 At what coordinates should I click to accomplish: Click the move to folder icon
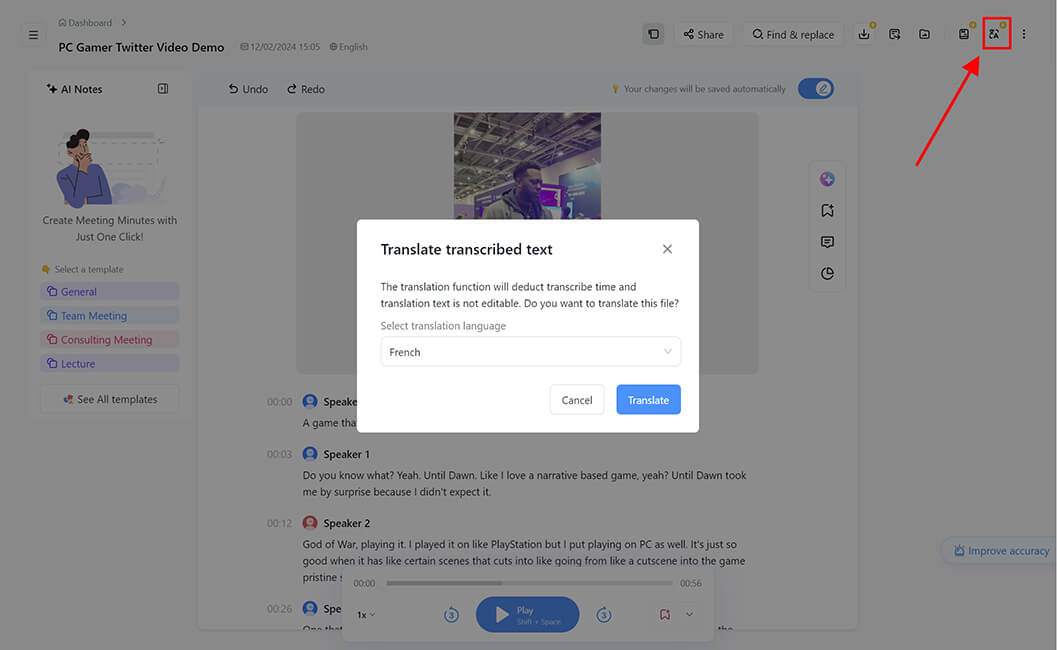[924, 34]
